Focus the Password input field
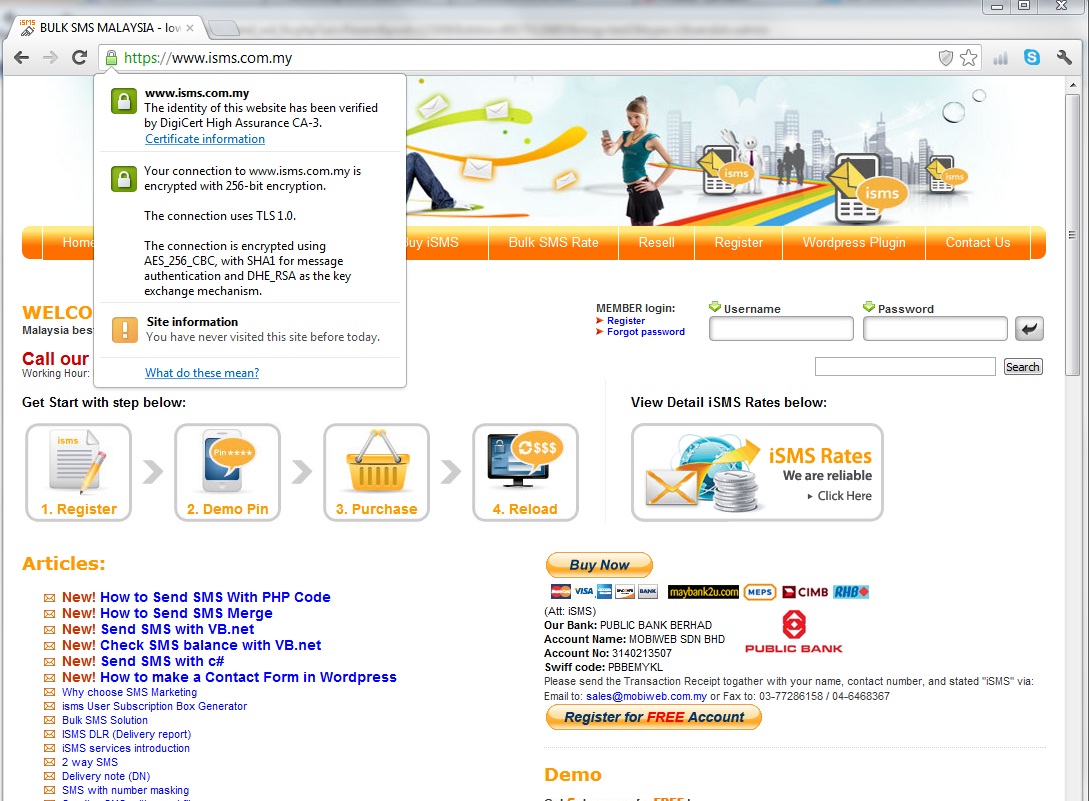 [x=936, y=329]
